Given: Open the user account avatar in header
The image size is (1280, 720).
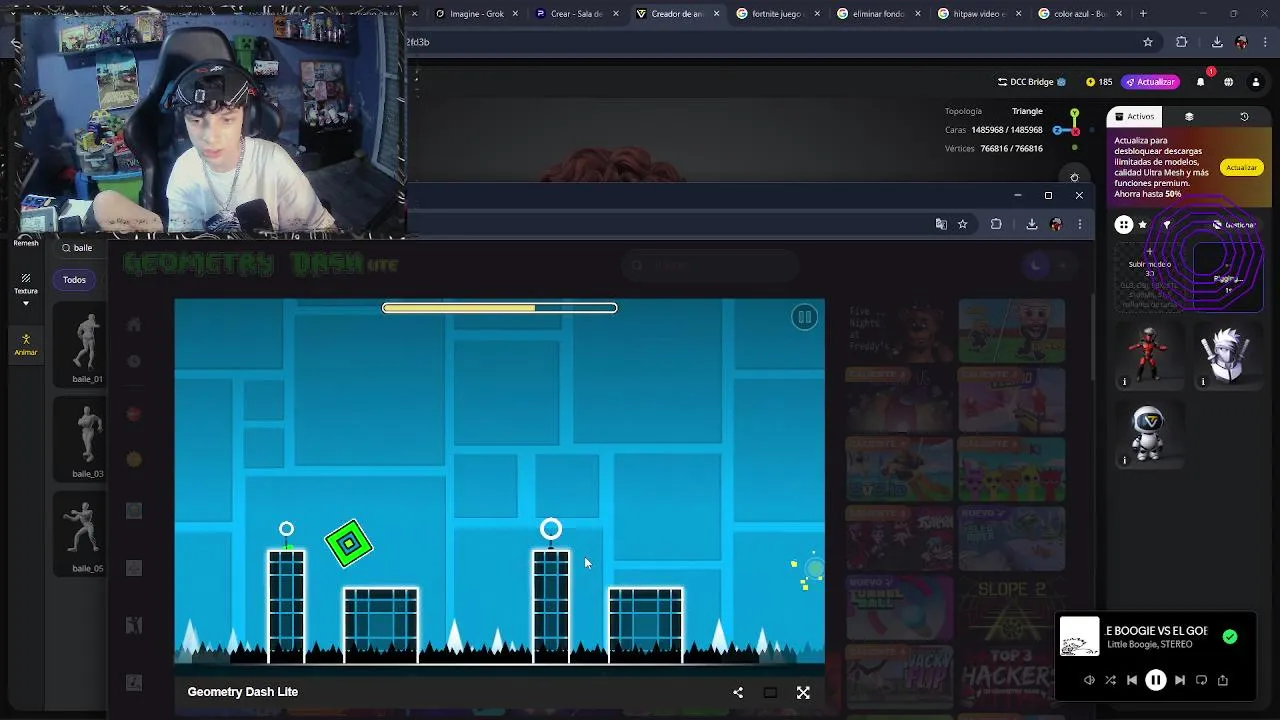Looking at the screenshot, I should click(x=1256, y=82).
